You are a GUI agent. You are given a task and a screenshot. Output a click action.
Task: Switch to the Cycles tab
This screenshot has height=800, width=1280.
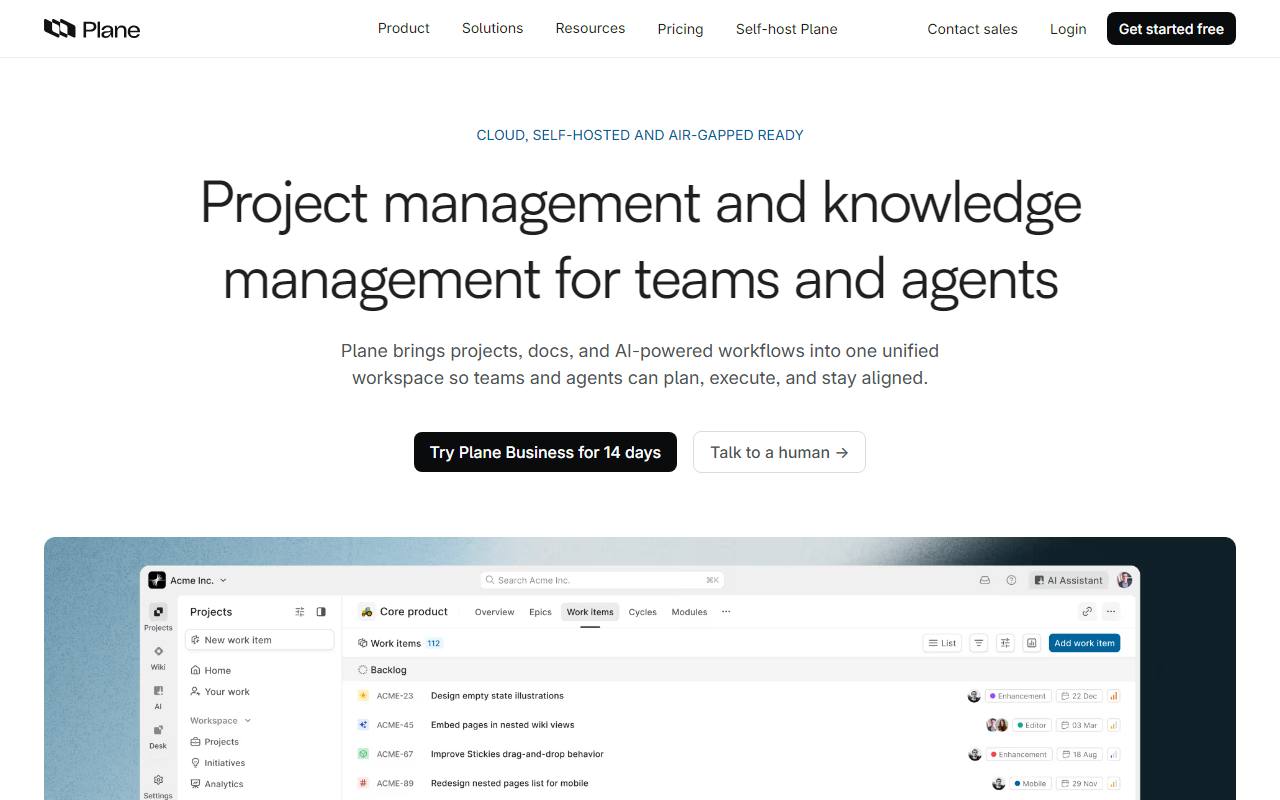click(643, 612)
